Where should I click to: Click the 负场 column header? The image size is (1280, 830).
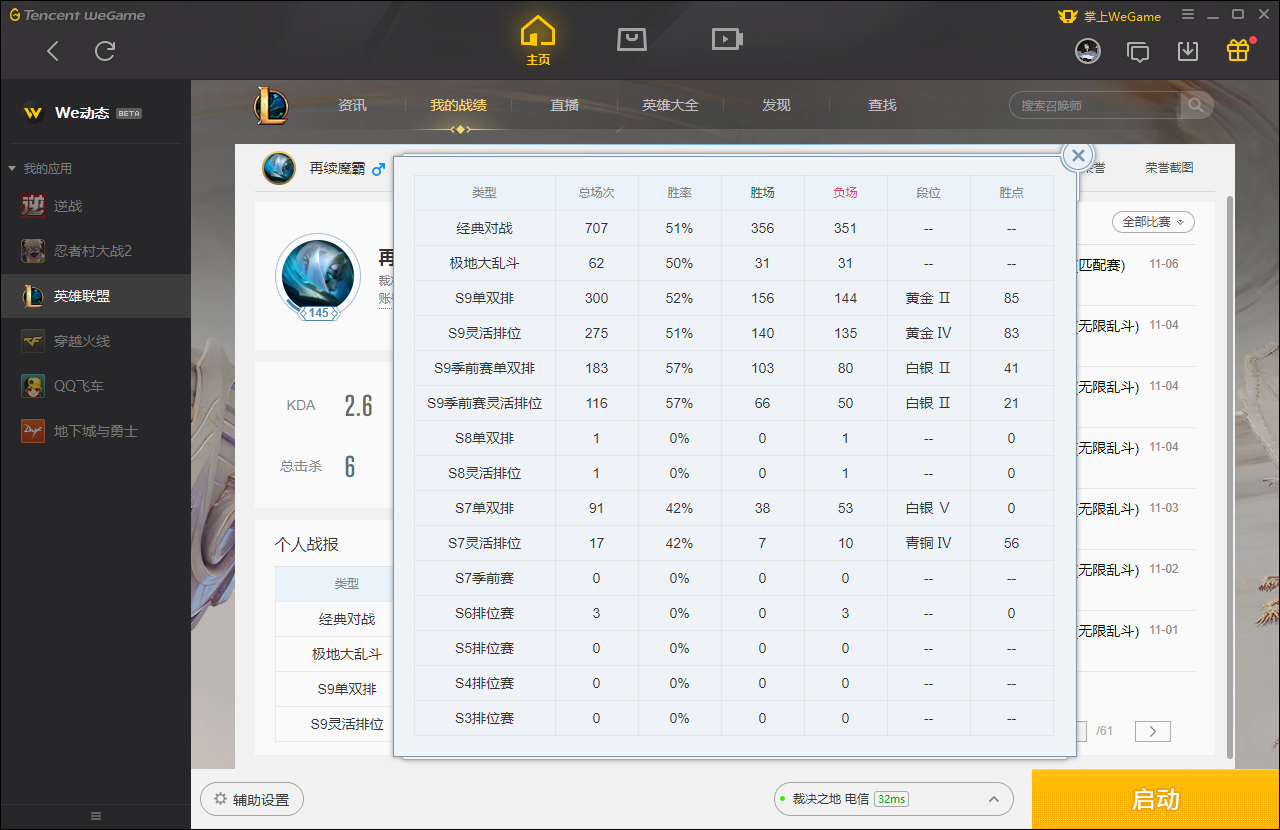click(845, 193)
